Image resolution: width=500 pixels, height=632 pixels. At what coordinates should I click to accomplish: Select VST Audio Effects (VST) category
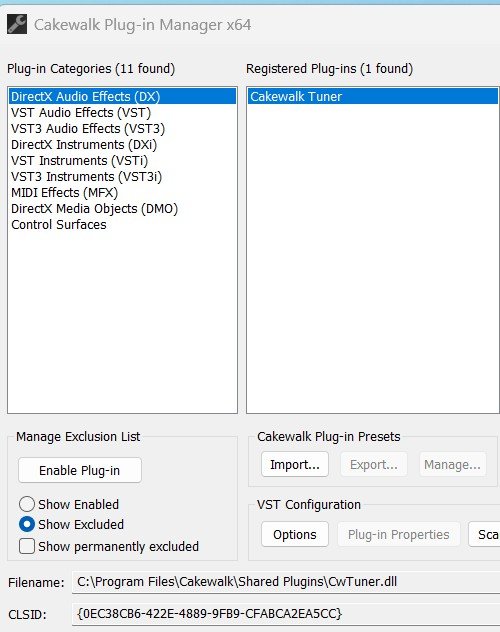pos(122,112)
